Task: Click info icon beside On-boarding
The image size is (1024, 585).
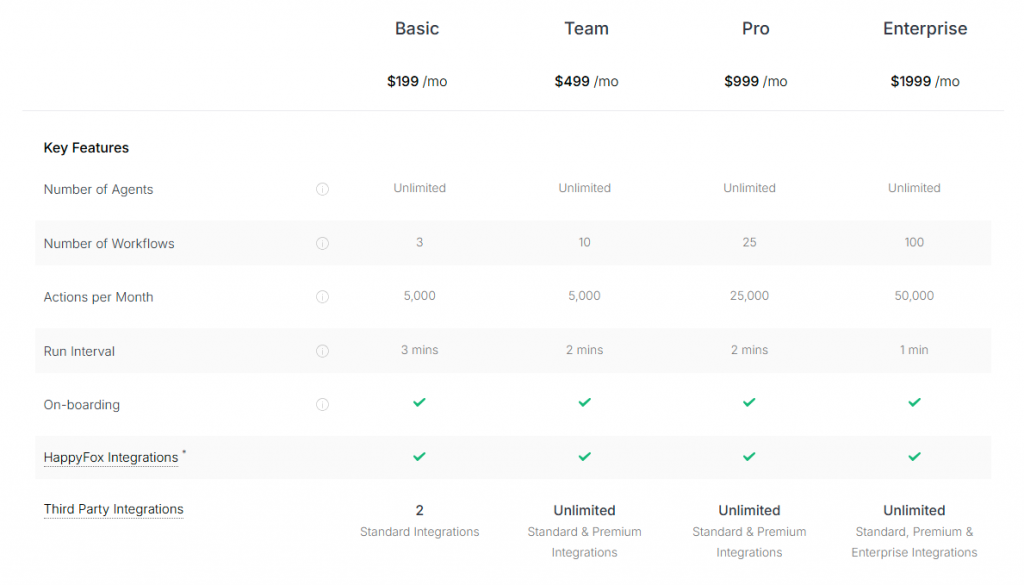Action: coord(322,405)
